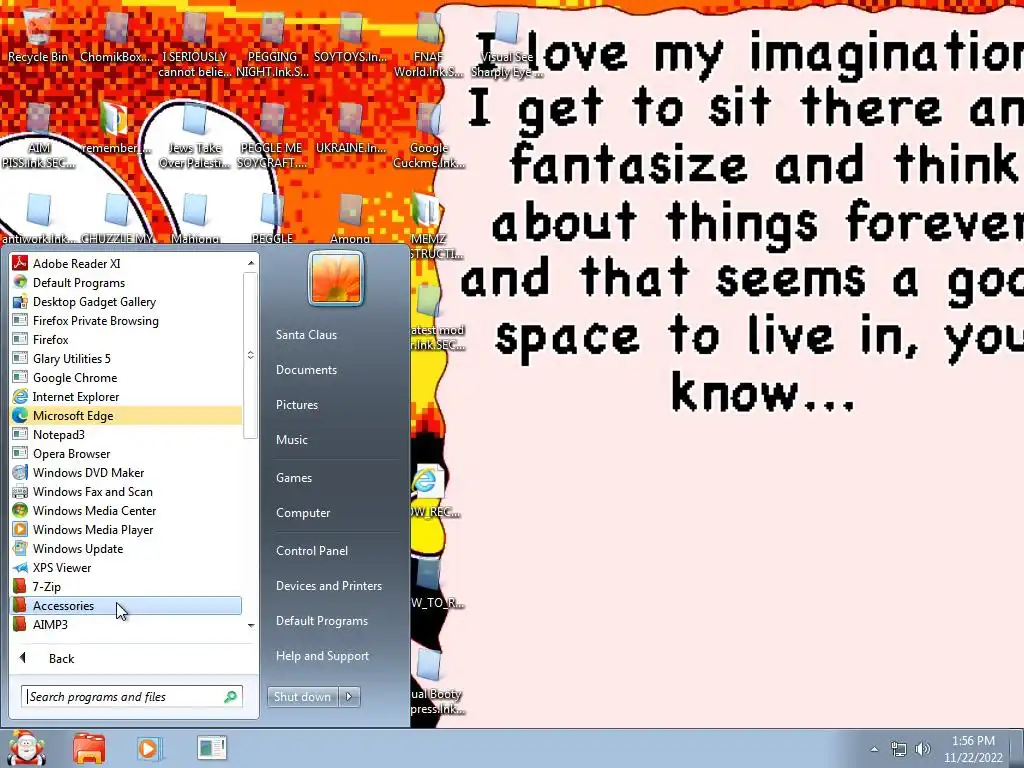Launch Windows DVD Maker
The height and width of the screenshot is (768, 1024).
pos(126,472)
